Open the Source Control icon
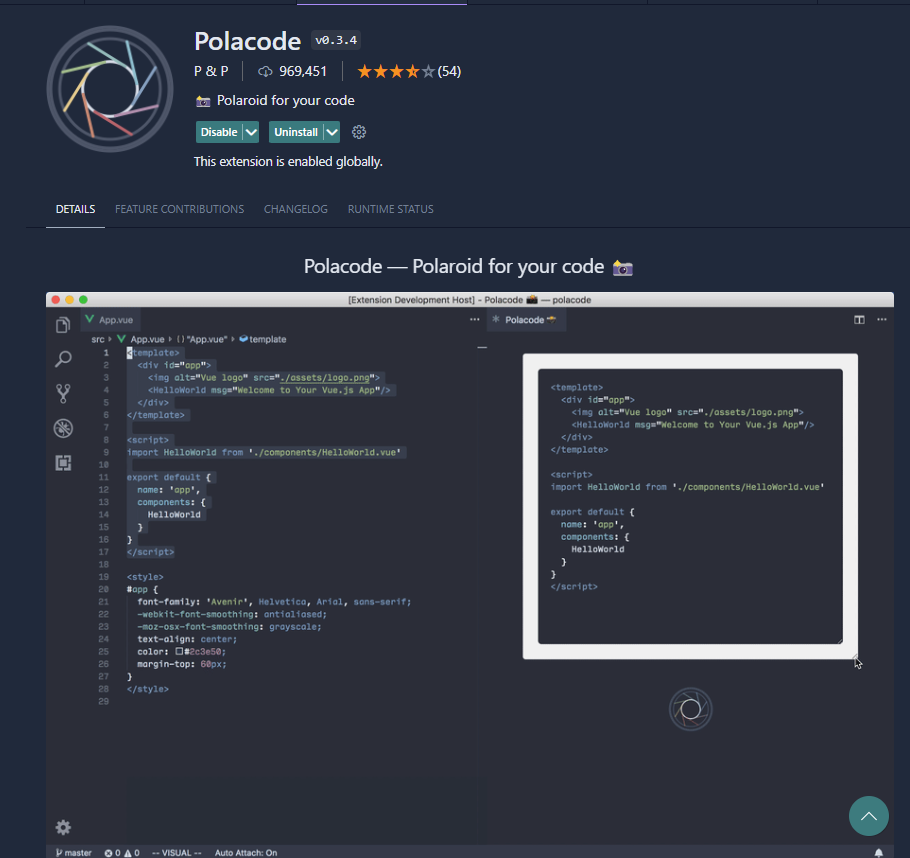This screenshot has height=858, width=910. pos(62,393)
